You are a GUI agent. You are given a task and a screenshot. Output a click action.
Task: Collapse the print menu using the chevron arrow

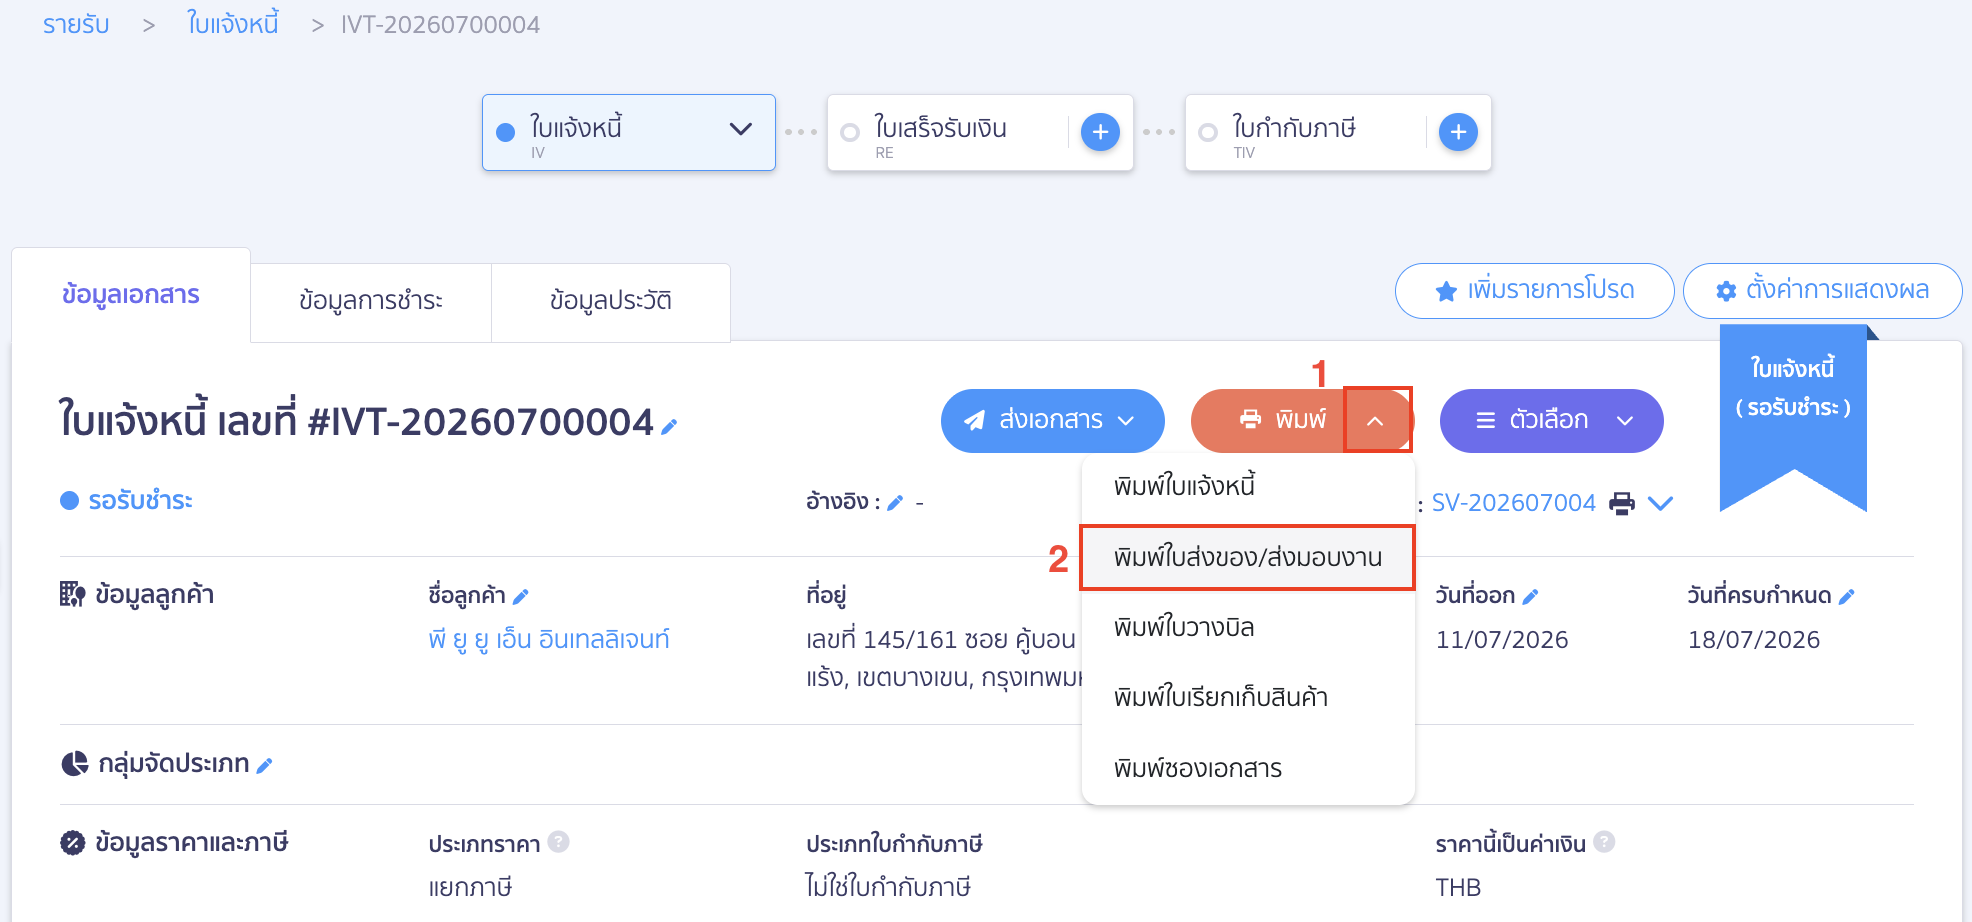click(1376, 421)
